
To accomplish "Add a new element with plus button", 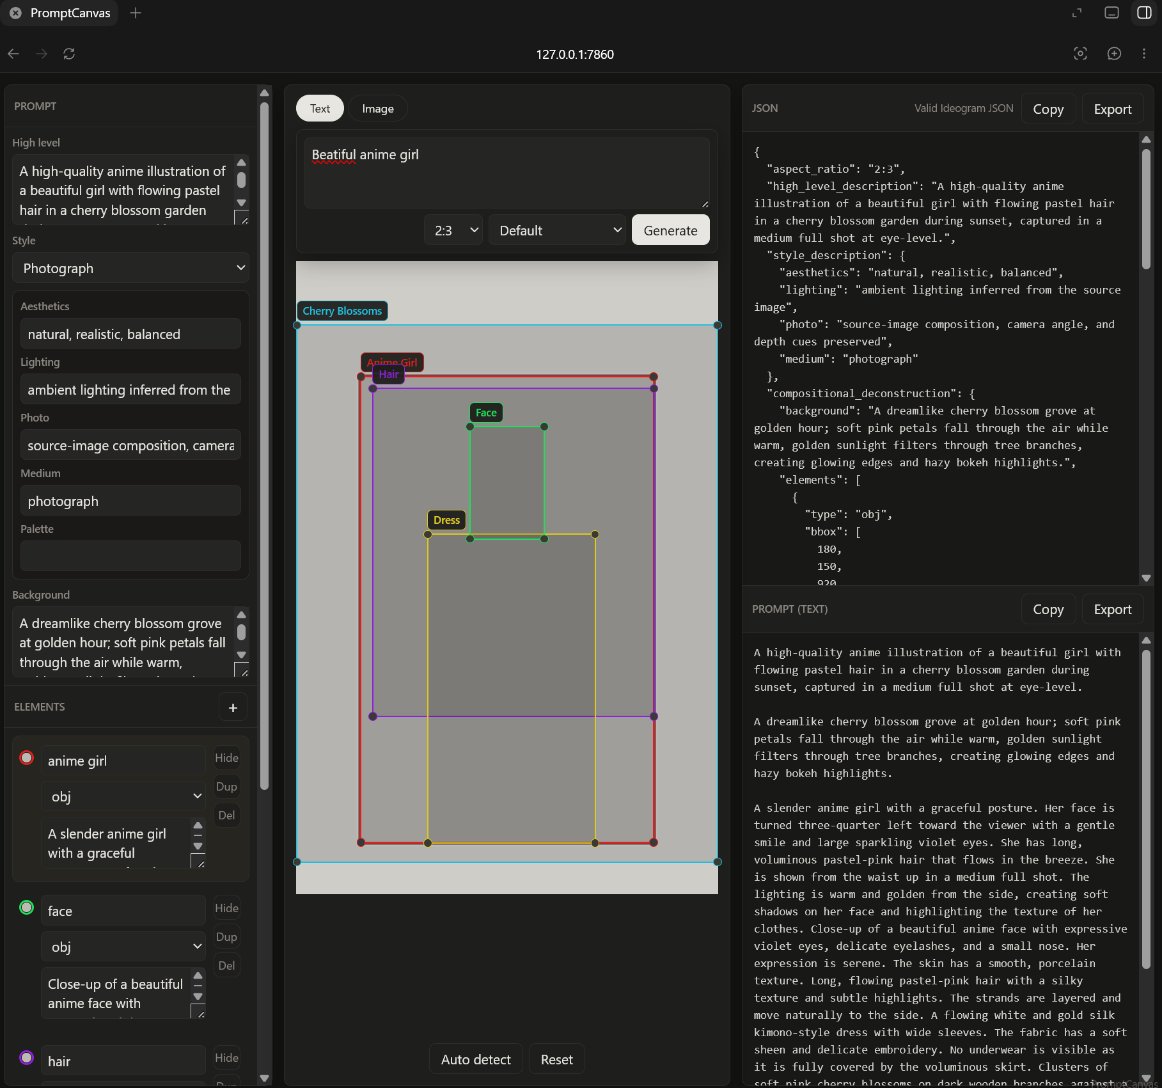I will click(x=233, y=708).
